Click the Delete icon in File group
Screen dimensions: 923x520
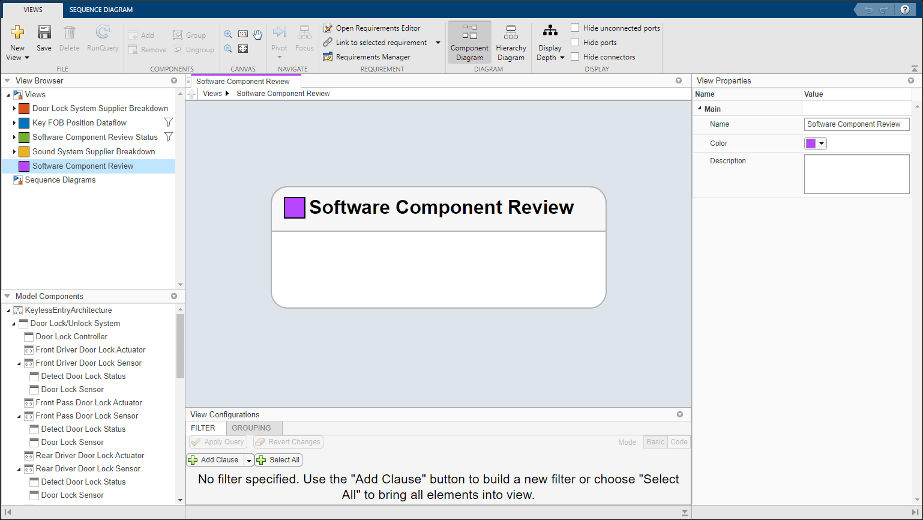click(x=69, y=32)
